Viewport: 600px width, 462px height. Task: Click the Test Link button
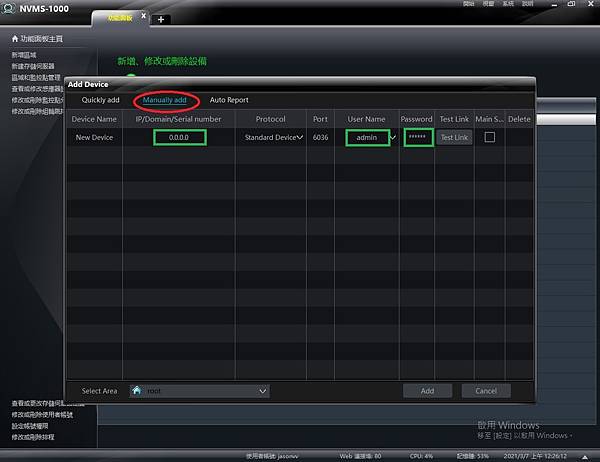point(454,137)
